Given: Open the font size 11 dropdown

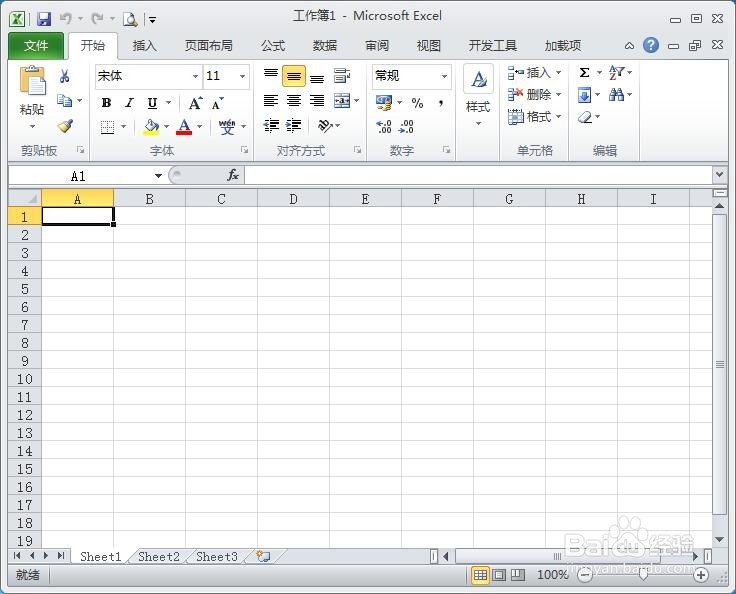Looking at the screenshot, I should 242,76.
